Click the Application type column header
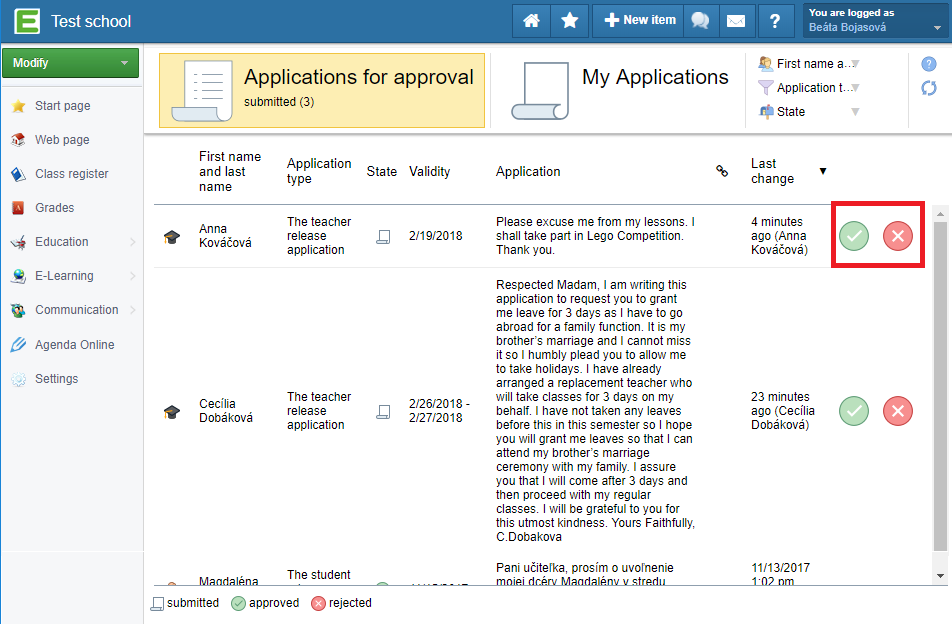952x624 pixels. point(319,171)
